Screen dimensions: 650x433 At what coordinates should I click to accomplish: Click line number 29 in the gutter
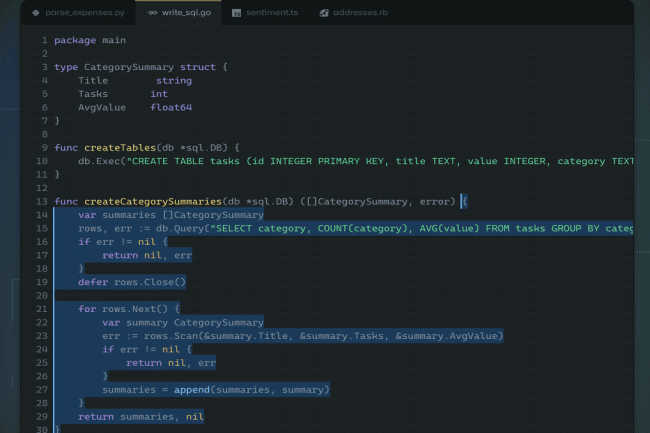tap(42, 416)
